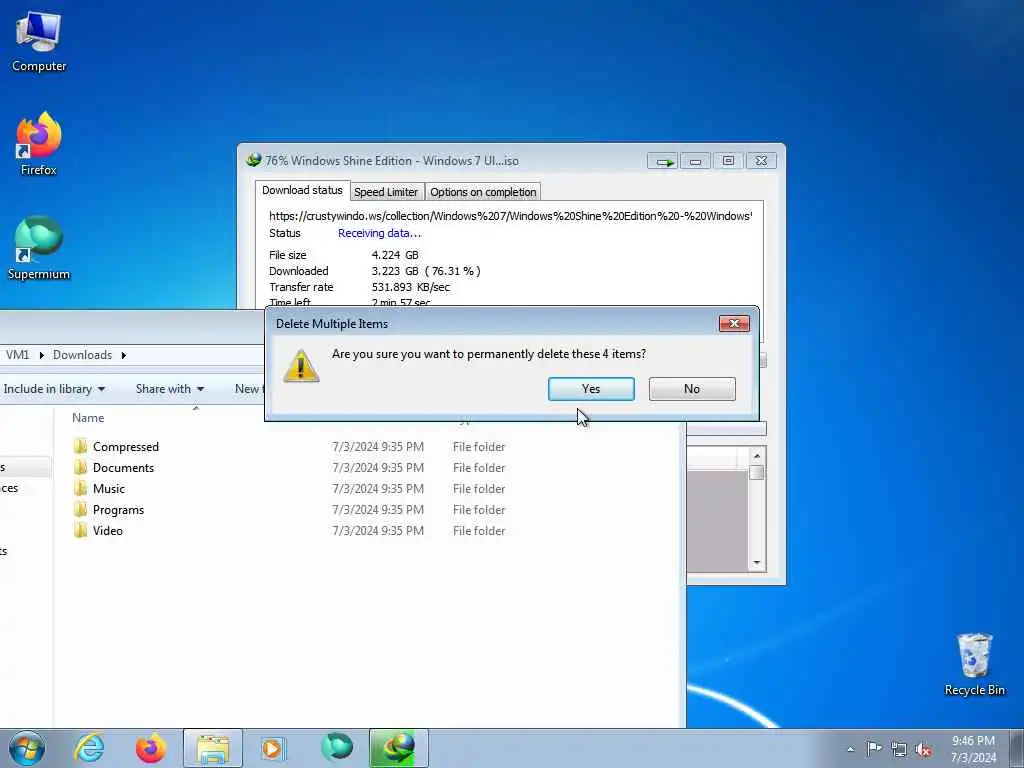This screenshot has width=1024, height=768.
Task: Switch to the Download status tab
Action: coord(302,190)
